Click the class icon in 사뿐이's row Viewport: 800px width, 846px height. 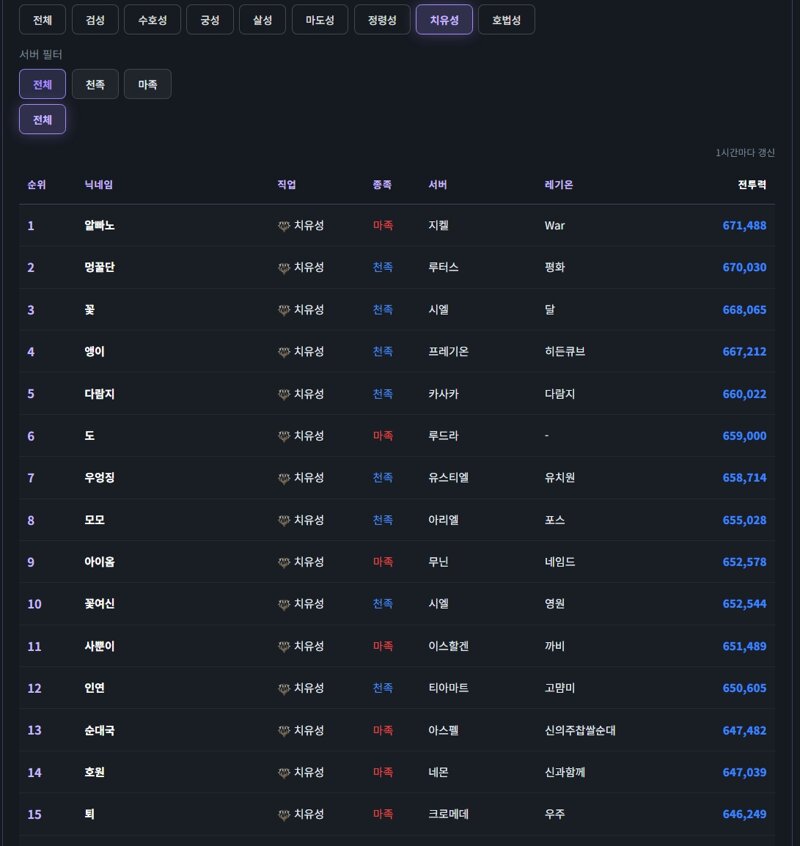click(284, 646)
